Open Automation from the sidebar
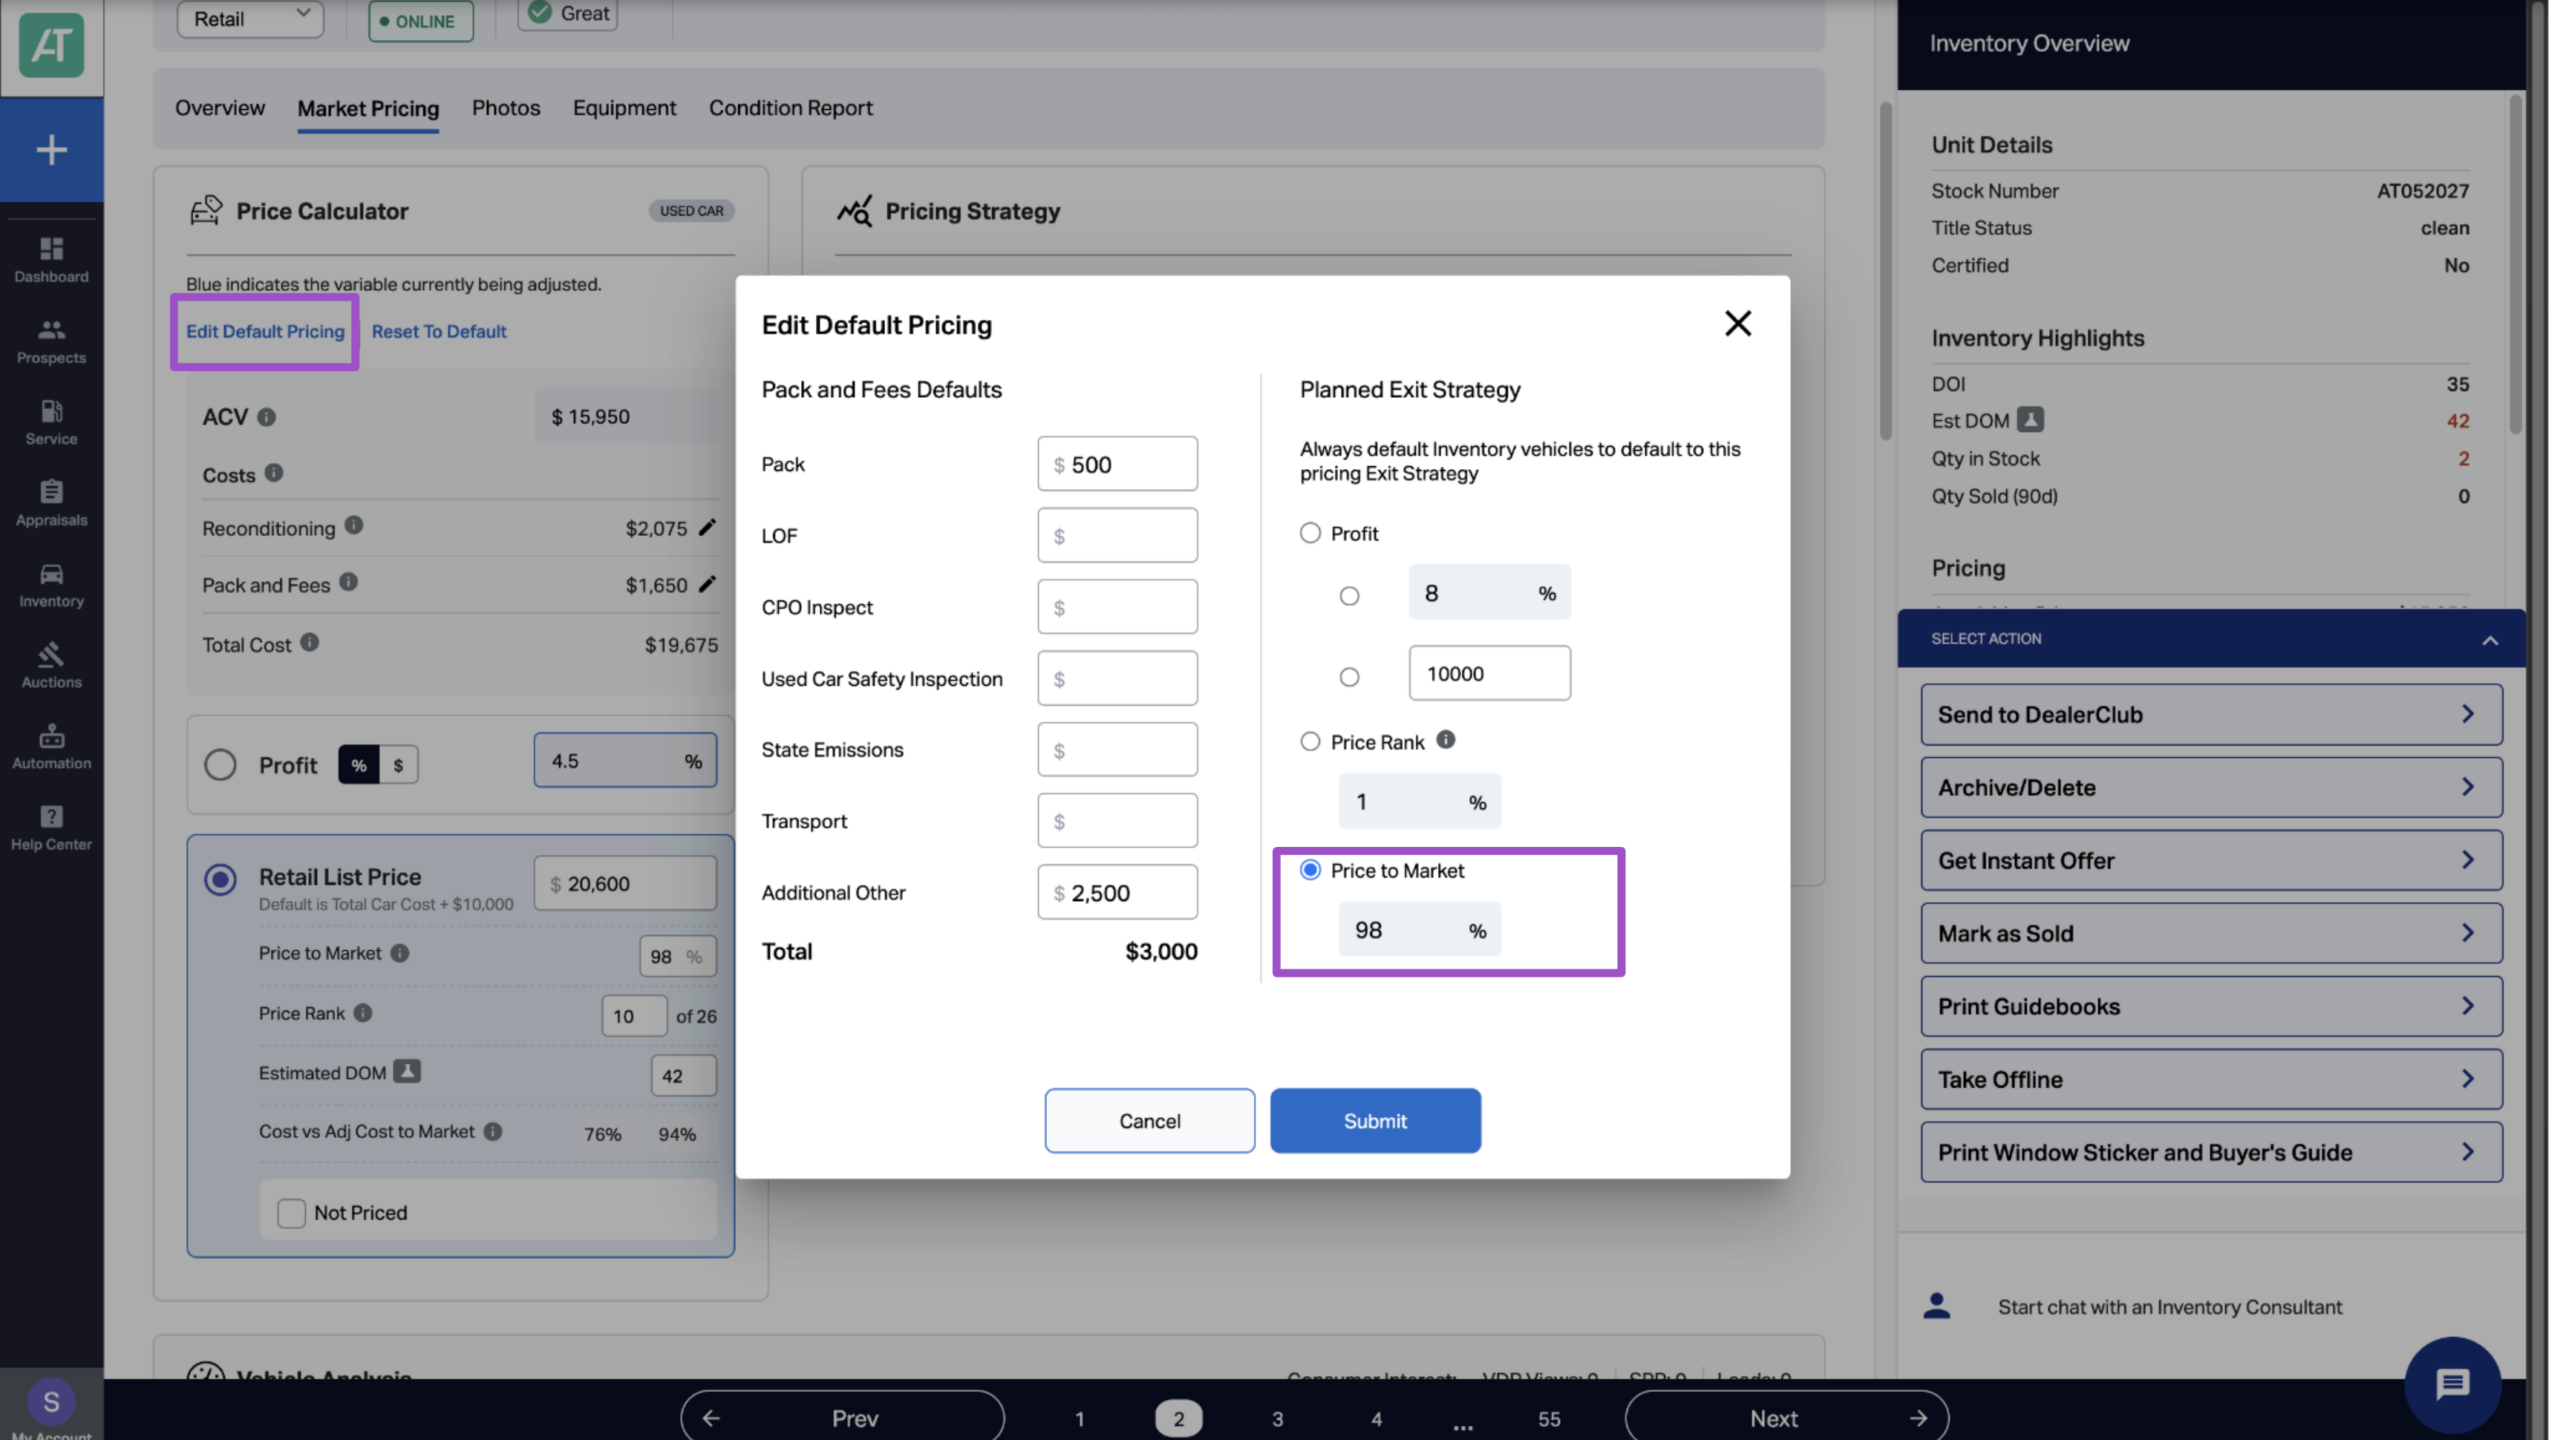 (51, 746)
